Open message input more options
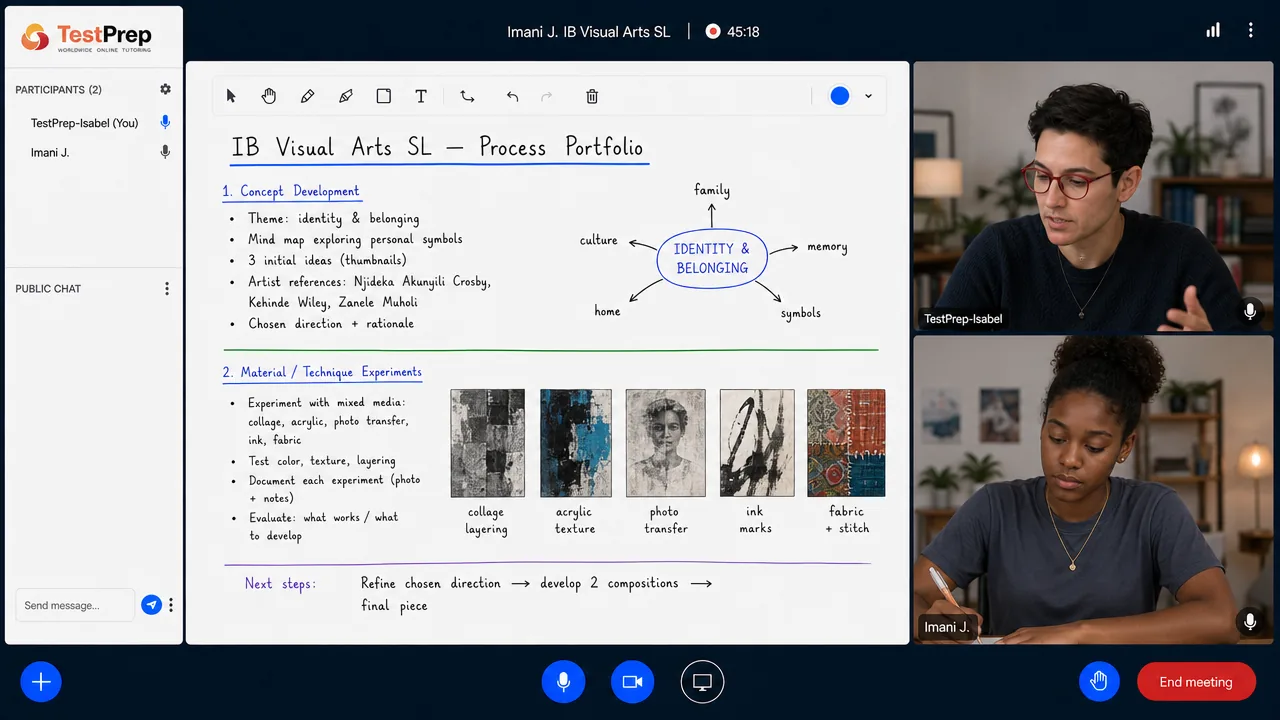This screenshot has height=720, width=1280. tap(171, 605)
